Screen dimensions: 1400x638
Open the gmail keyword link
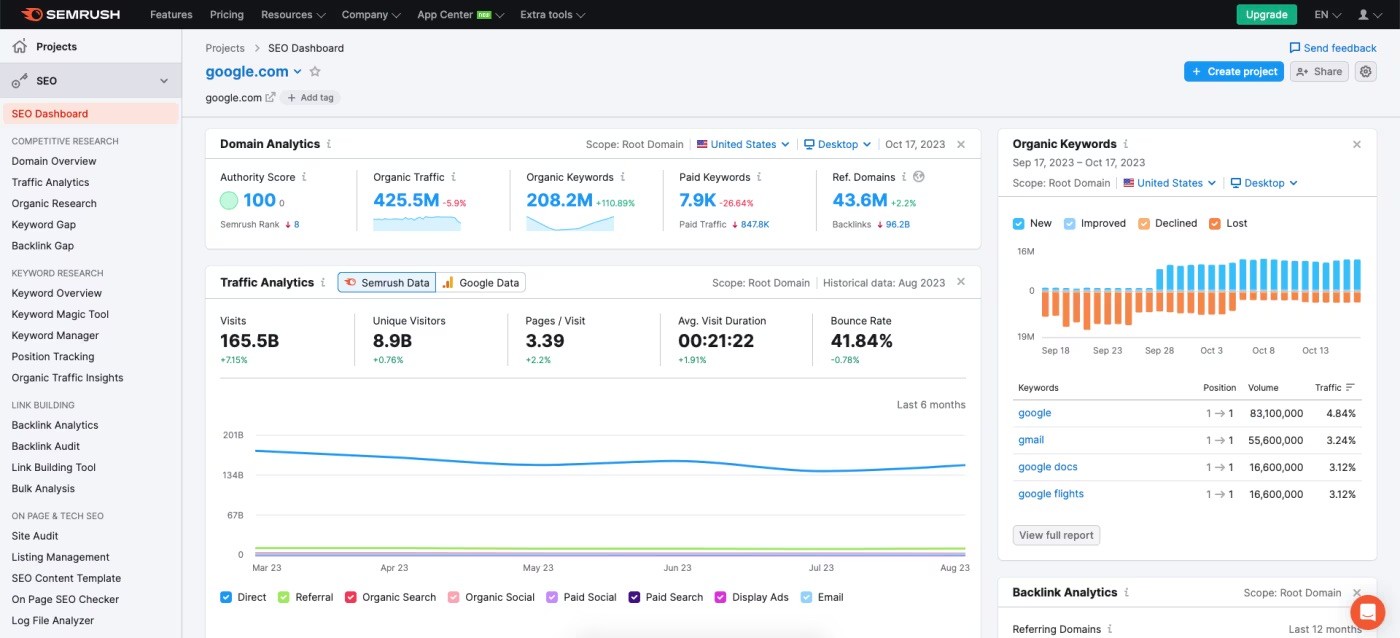click(x=1031, y=440)
